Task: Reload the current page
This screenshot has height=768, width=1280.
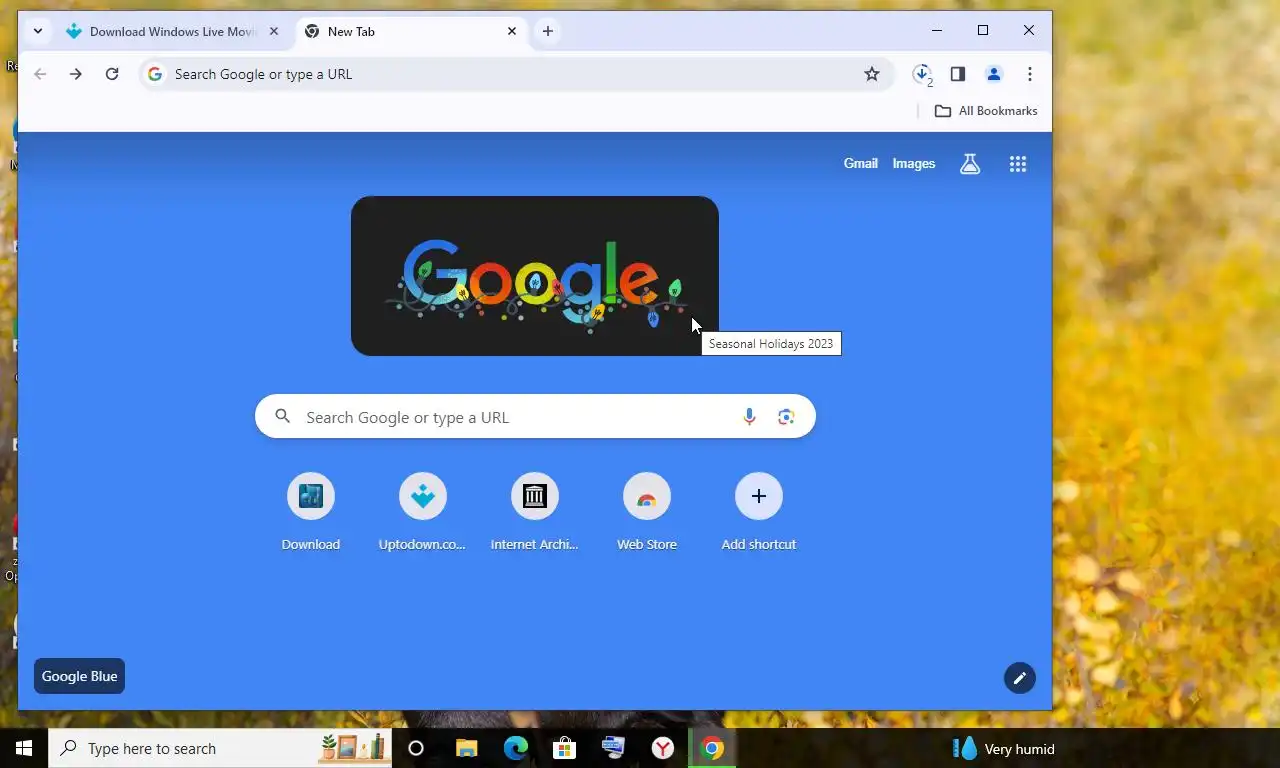Action: click(x=112, y=74)
